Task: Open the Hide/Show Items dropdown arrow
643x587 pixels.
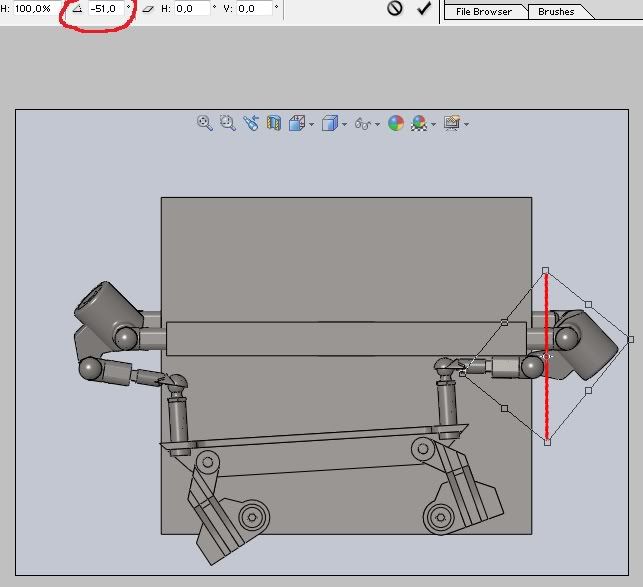Action: [x=377, y=124]
